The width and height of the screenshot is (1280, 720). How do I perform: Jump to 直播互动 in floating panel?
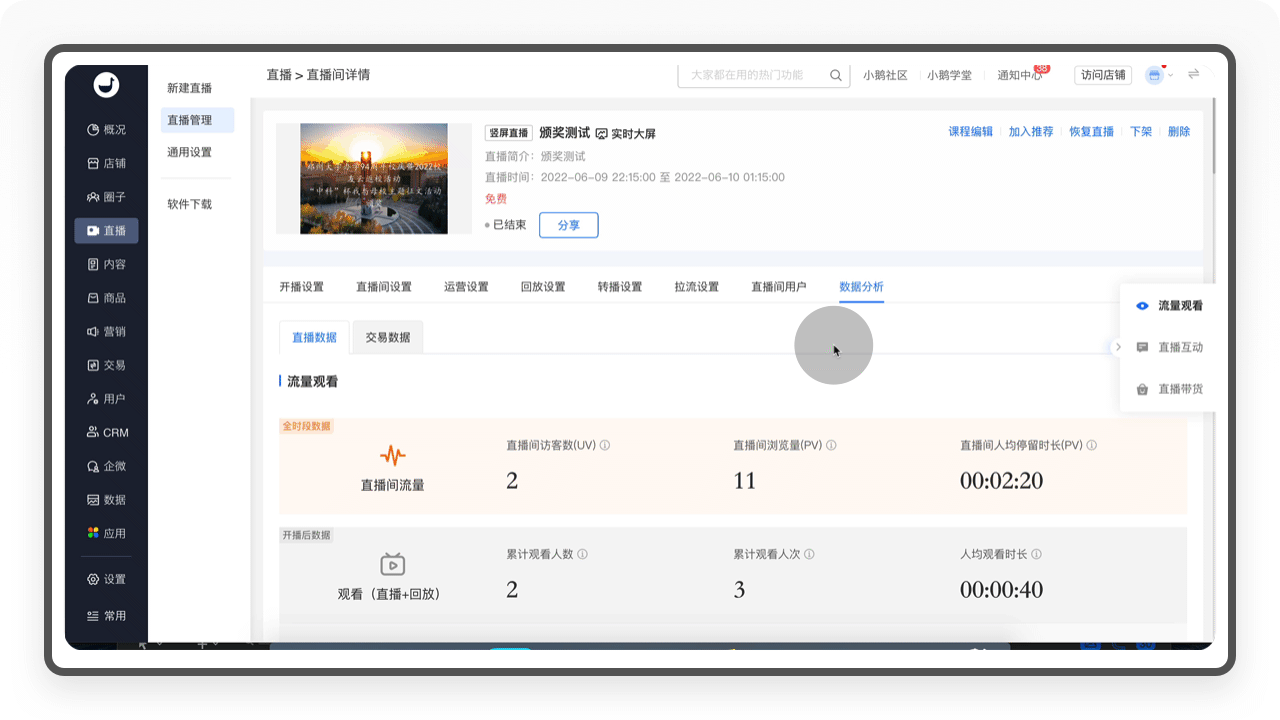(1170, 347)
